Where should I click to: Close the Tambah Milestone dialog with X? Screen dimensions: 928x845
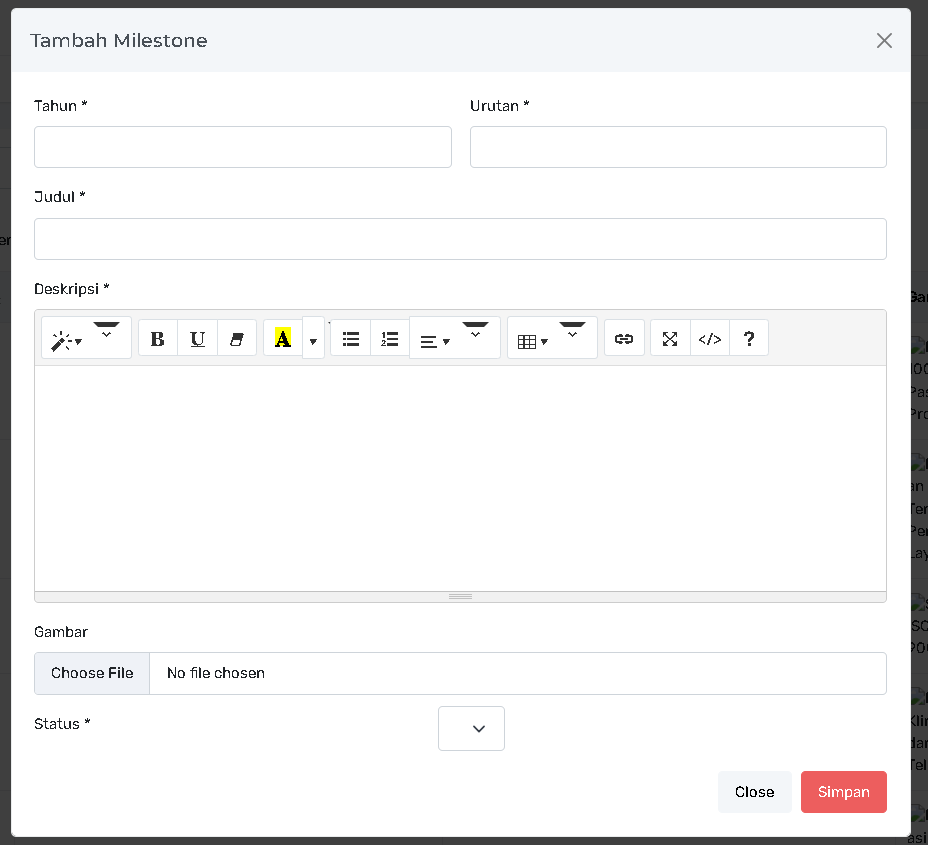point(884,41)
